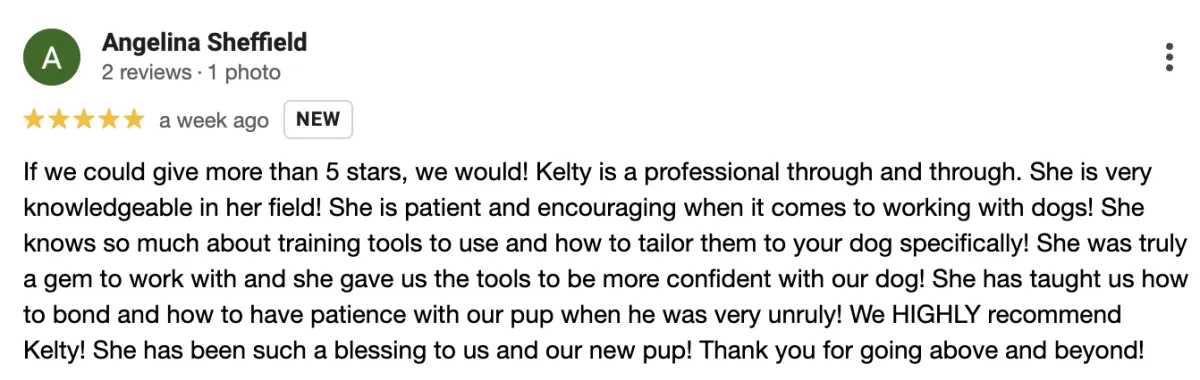Open the reviewer's '1 photo' link
Screen dimensions: 1200x380
pos(244,72)
